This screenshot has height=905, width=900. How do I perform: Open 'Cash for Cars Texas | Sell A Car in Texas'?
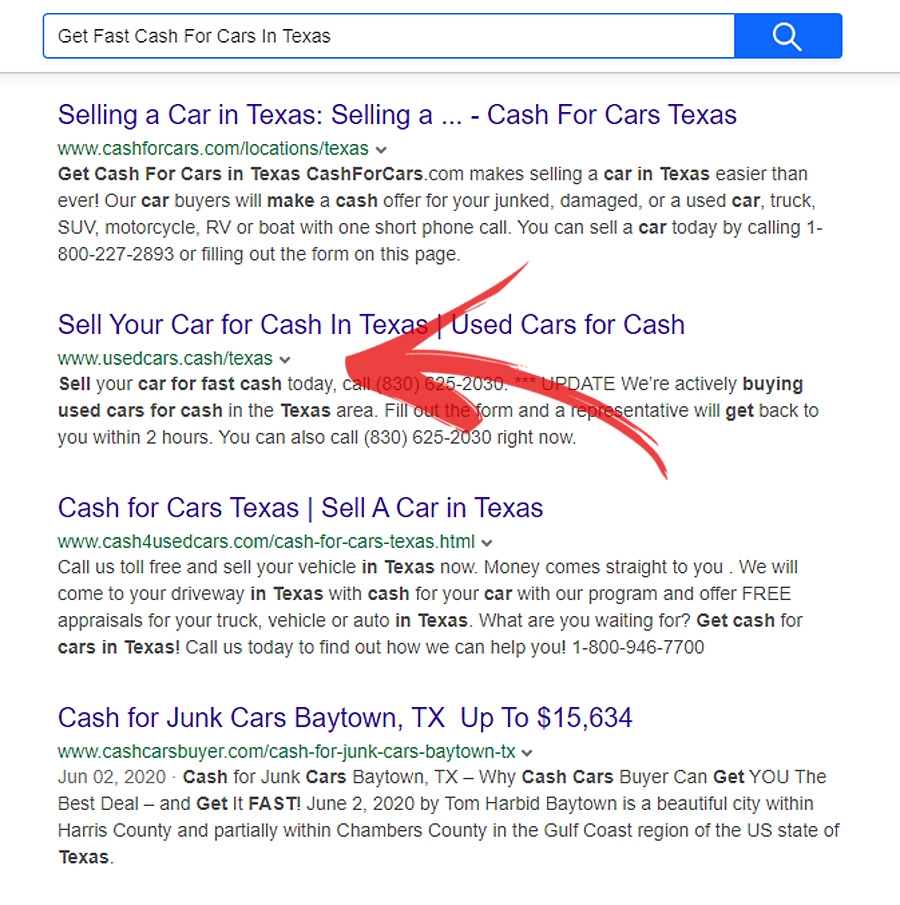pos(300,508)
